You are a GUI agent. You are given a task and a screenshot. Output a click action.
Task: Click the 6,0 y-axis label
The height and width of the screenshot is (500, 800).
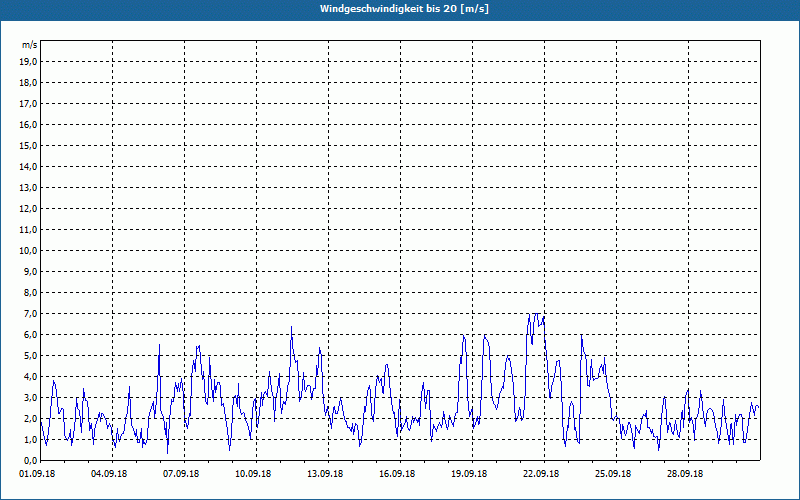(31, 334)
